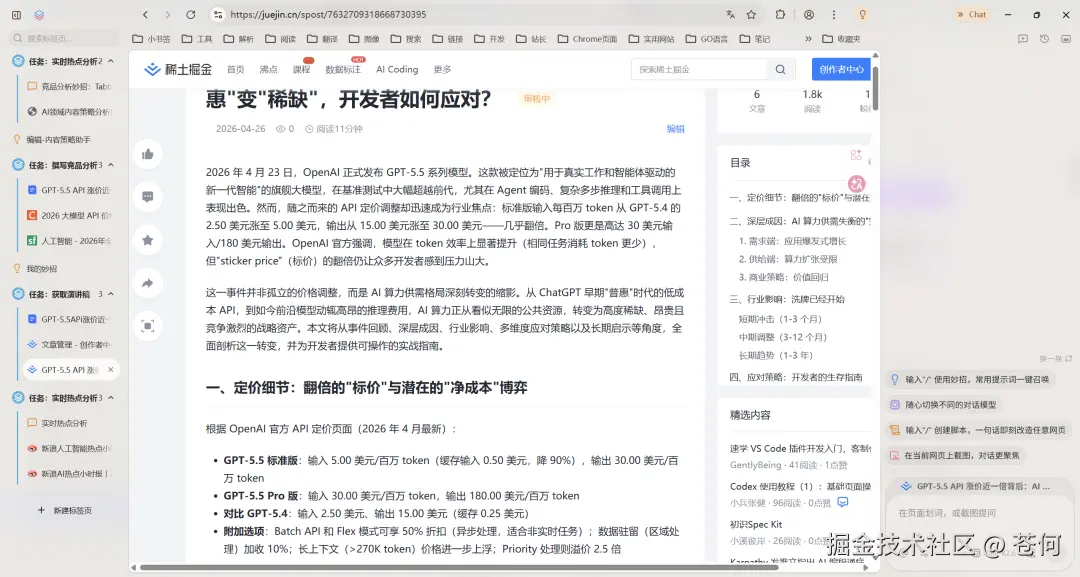Show more bookmark folders chevron
The height and width of the screenshot is (577, 1080).
pos(808,39)
